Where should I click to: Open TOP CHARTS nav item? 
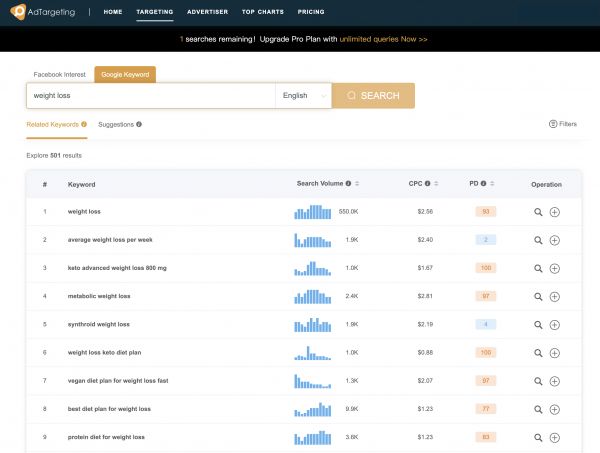263,12
